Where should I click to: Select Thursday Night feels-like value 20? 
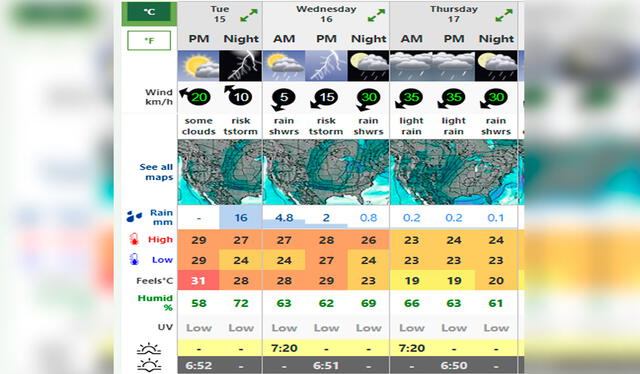coord(496,280)
